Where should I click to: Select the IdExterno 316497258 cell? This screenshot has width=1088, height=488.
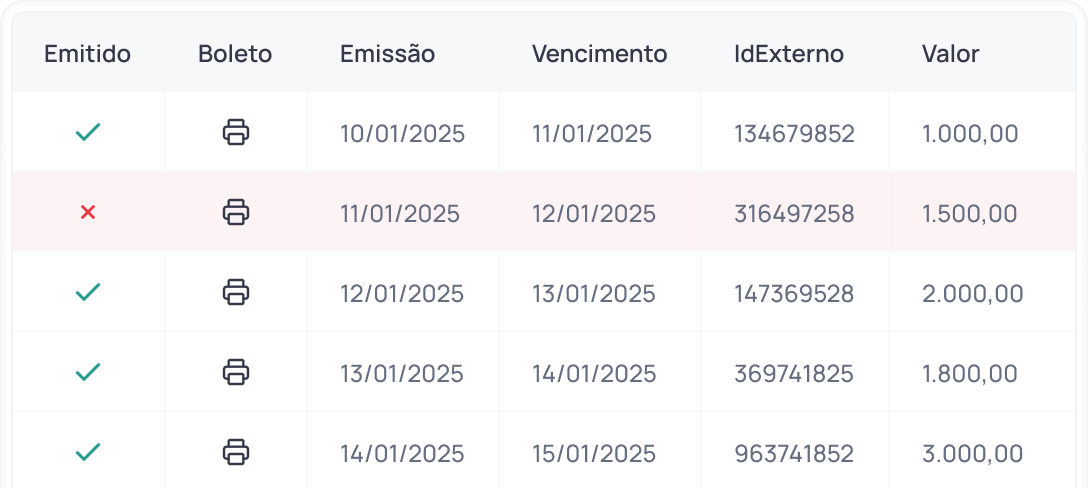coord(794,214)
